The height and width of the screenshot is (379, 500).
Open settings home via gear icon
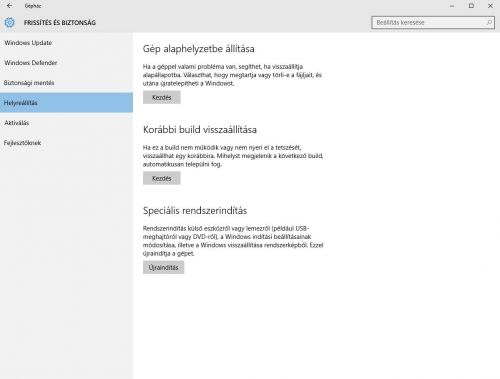tap(9, 22)
